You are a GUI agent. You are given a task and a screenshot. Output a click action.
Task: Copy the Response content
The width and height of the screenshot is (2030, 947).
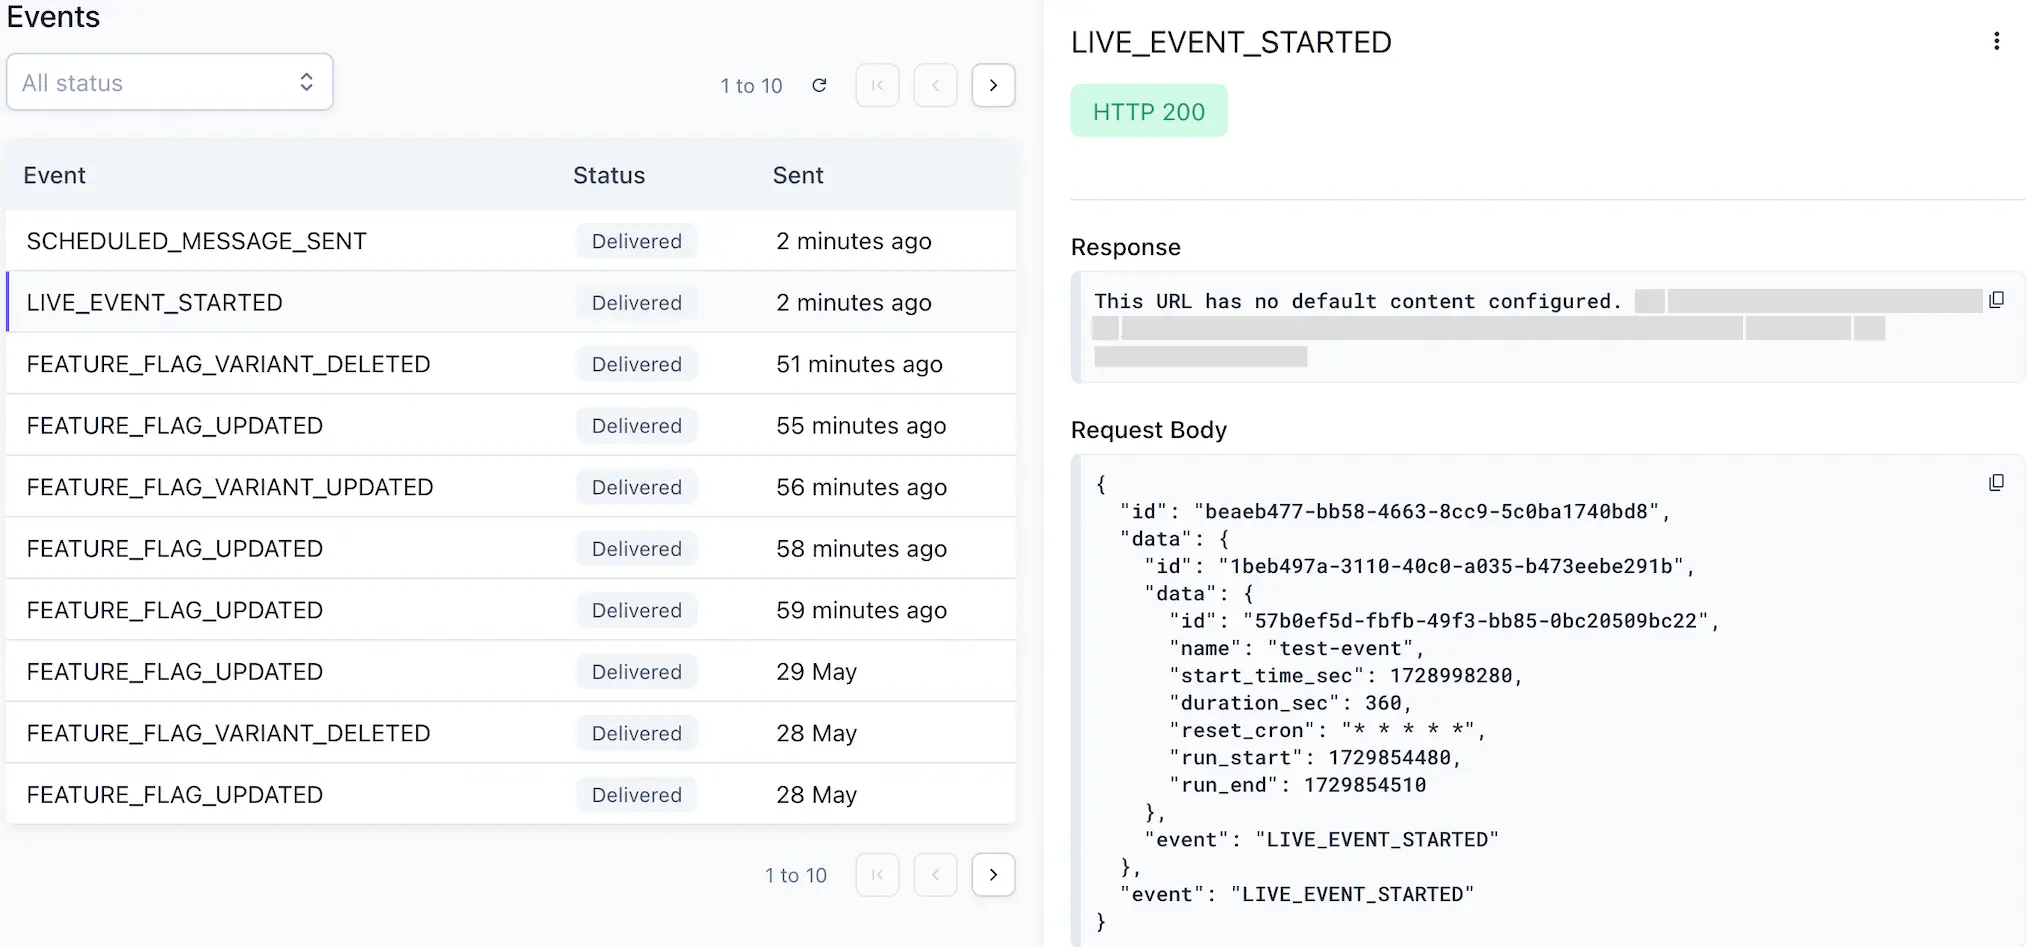(1996, 300)
